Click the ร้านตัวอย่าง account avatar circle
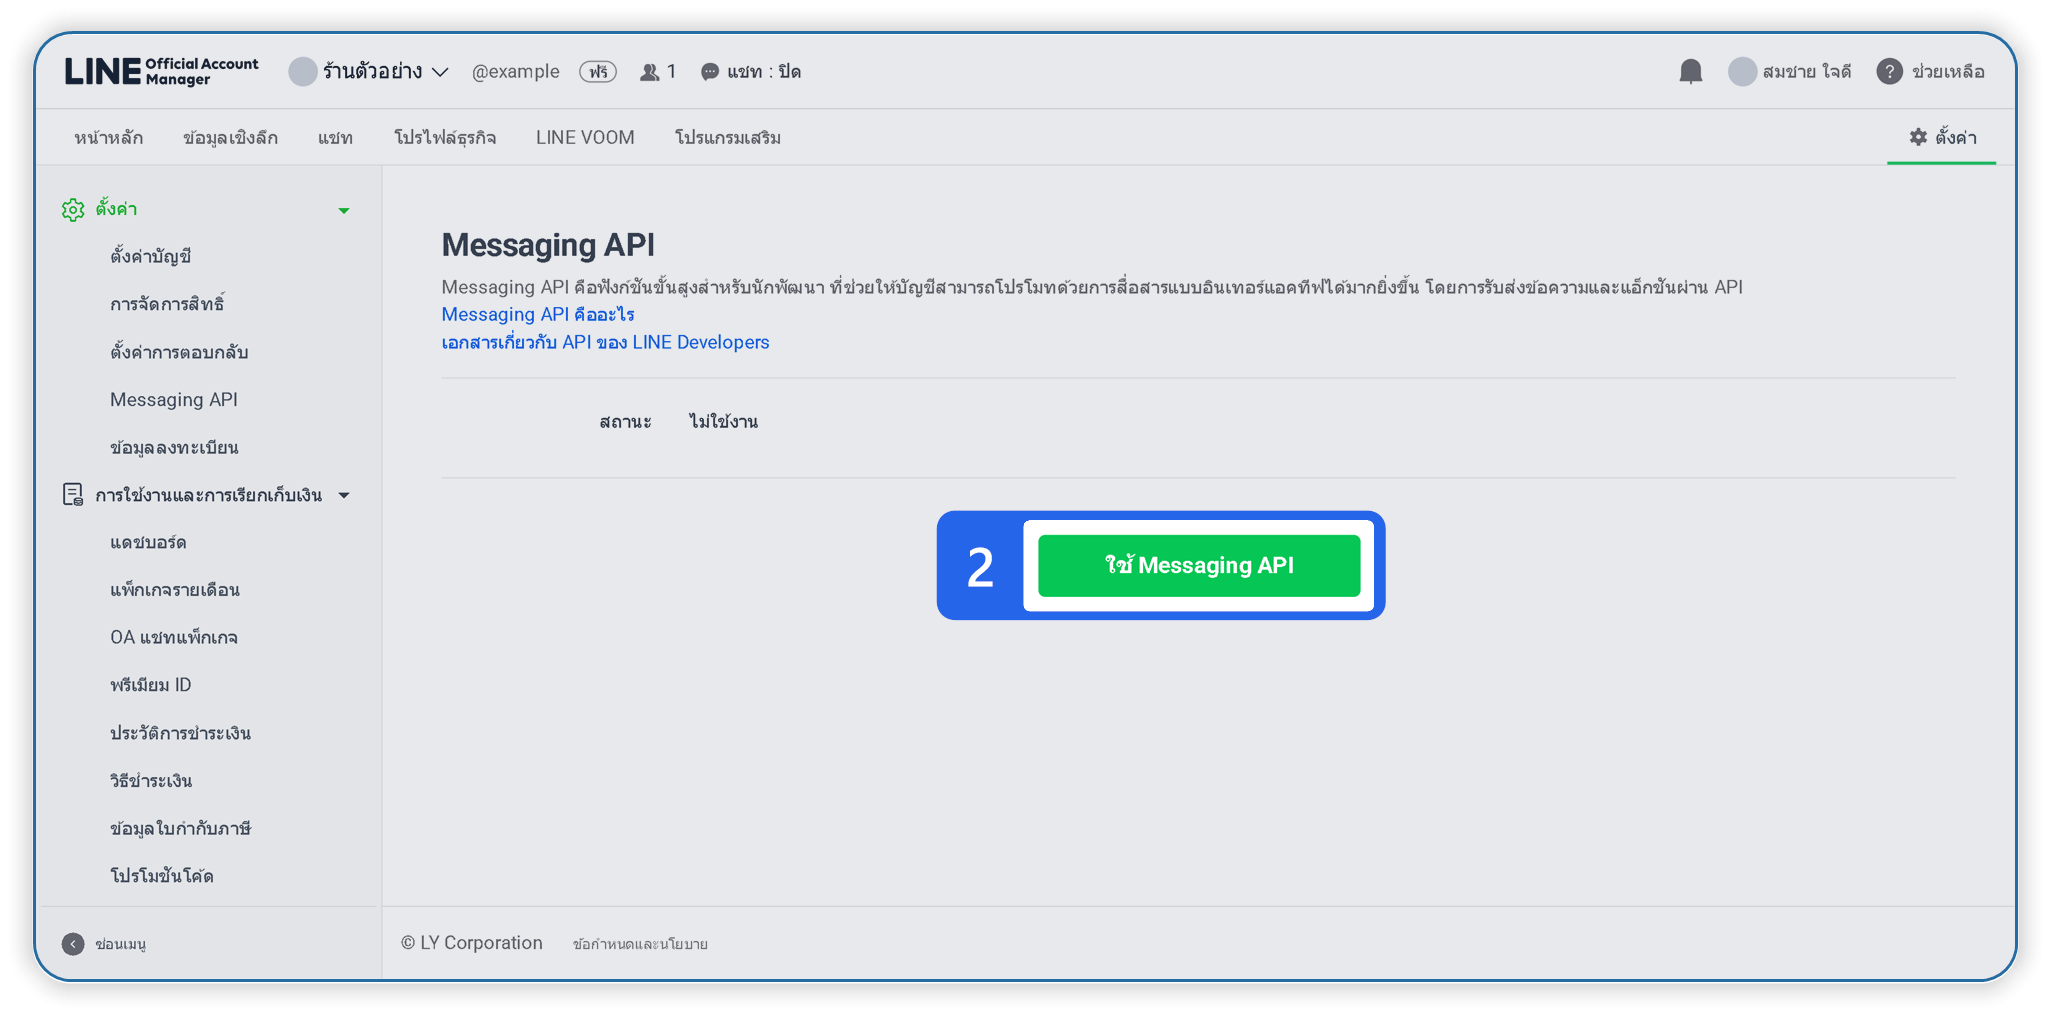This screenshot has height=1015, width=2051. click(x=303, y=72)
